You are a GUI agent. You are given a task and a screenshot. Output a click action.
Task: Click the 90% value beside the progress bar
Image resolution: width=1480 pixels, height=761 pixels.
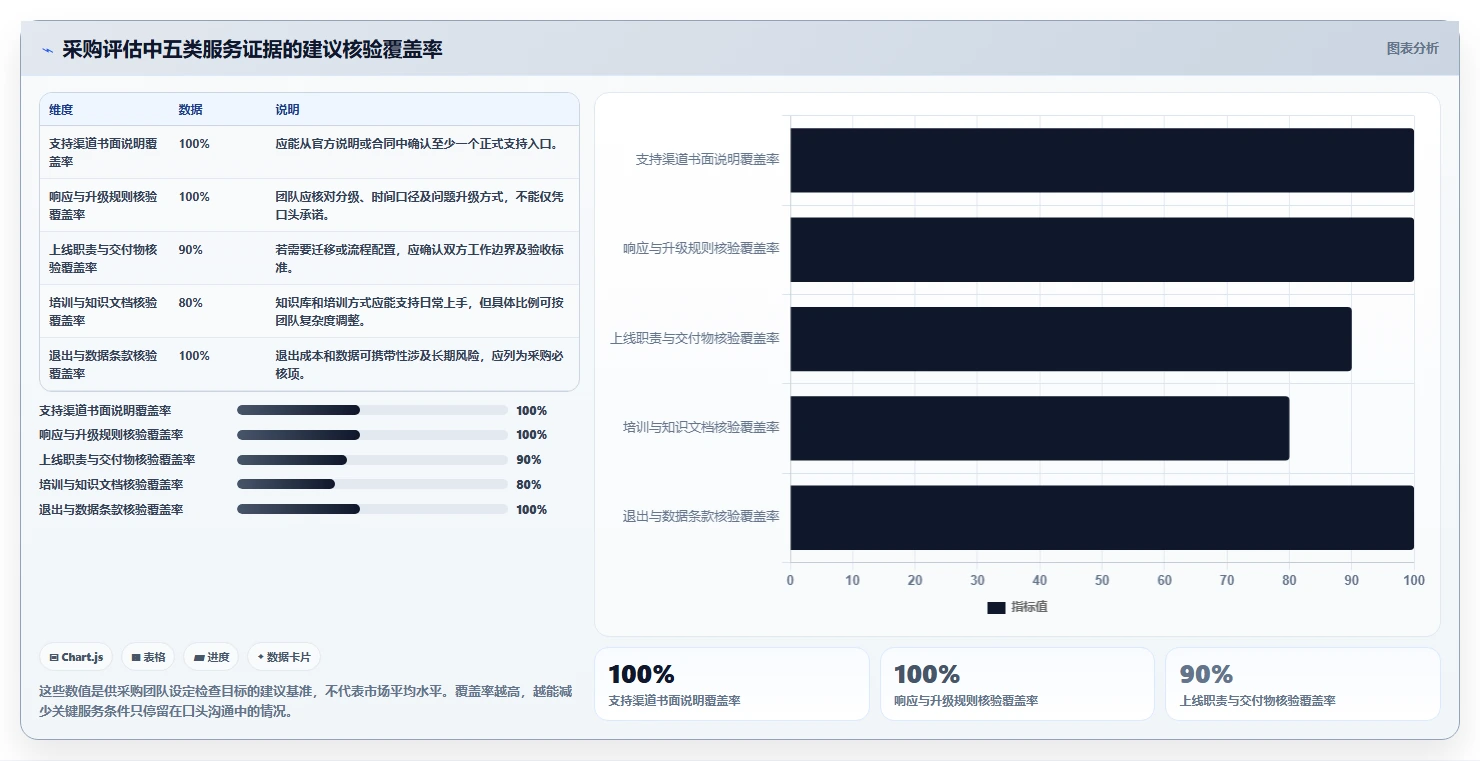coord(529,460)
